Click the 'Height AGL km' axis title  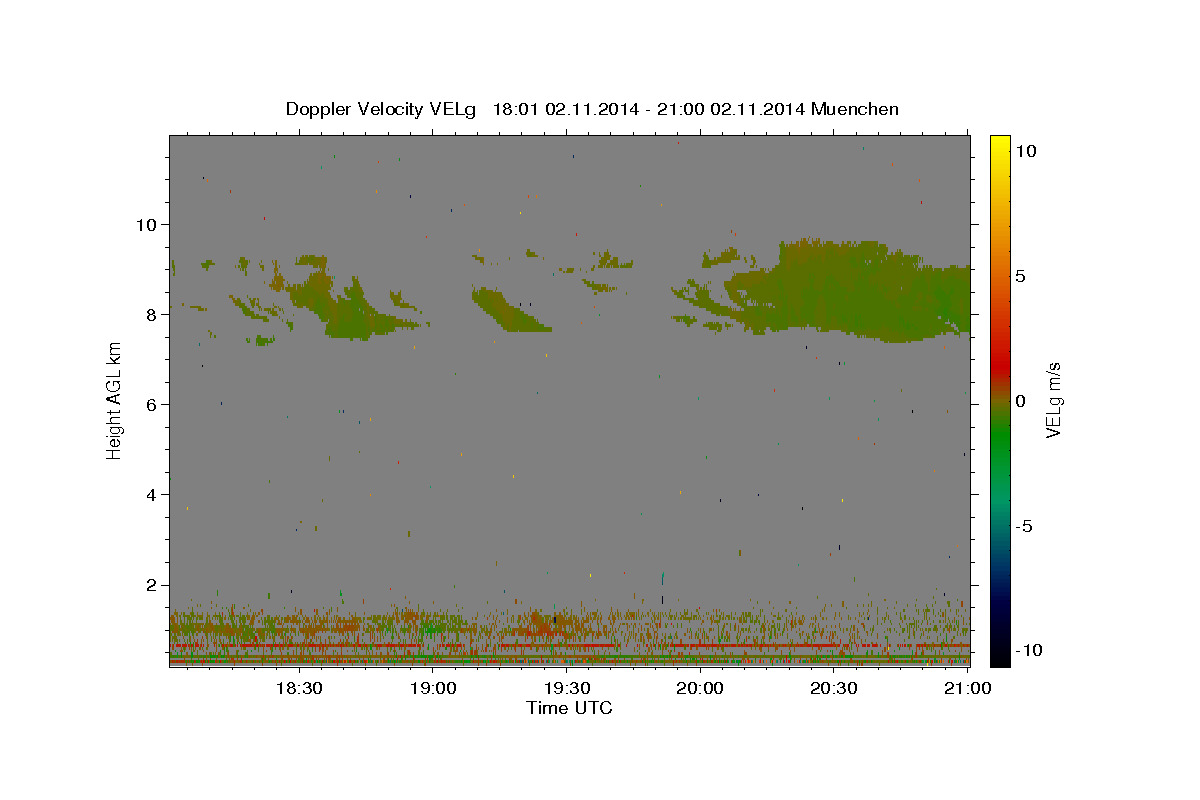115,401
